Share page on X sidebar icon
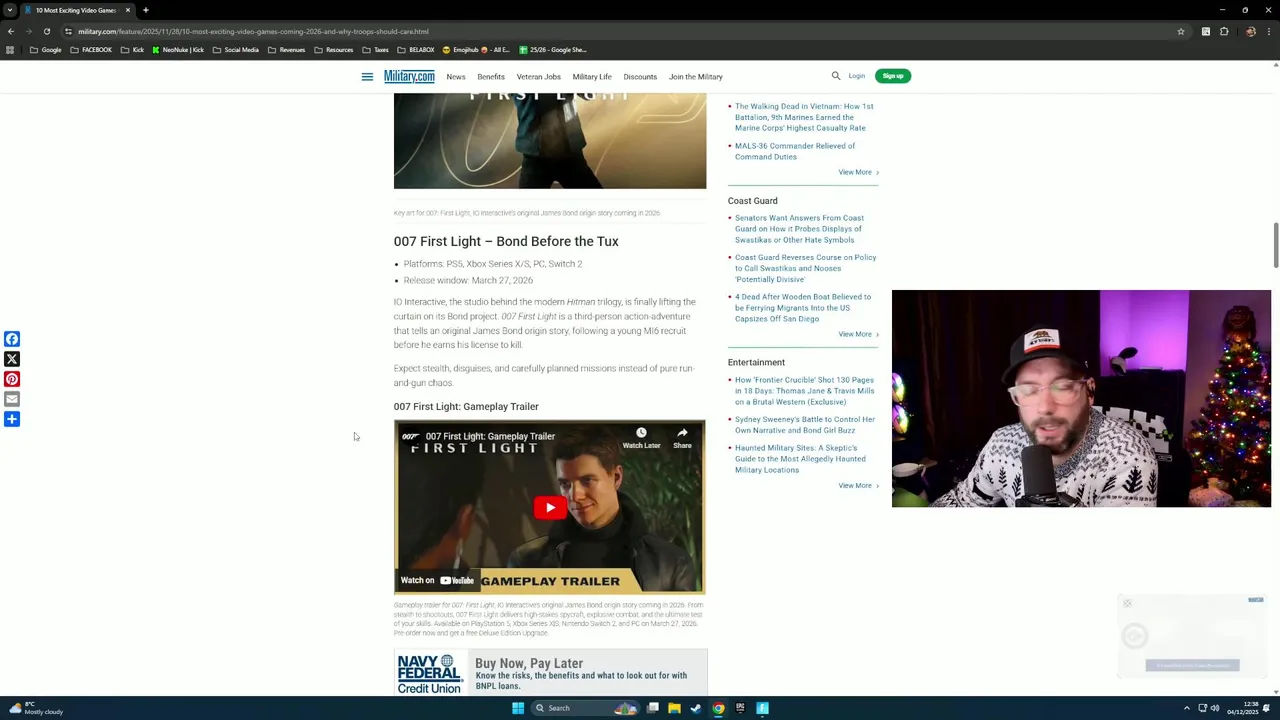The height and width of the screenshot is (720, 1280). pos(12,359)
